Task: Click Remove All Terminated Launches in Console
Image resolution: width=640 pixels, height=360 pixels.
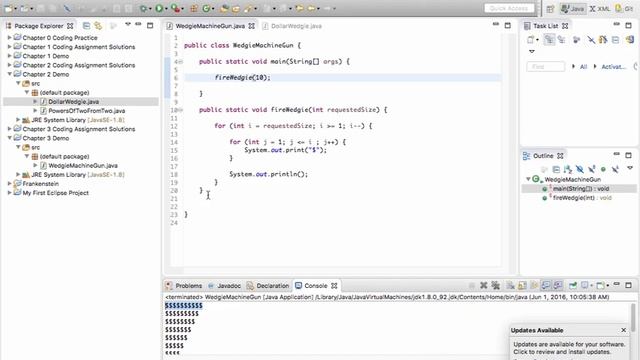Action: (496, 285)
